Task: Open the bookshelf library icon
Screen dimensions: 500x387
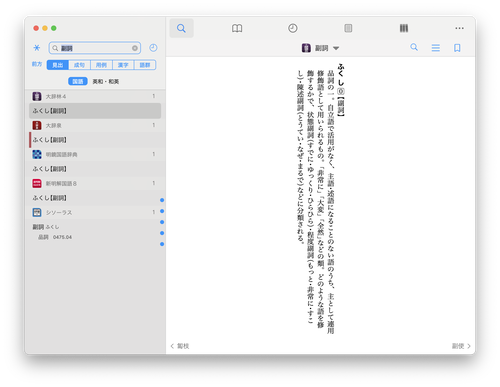Action: (404, 28)
